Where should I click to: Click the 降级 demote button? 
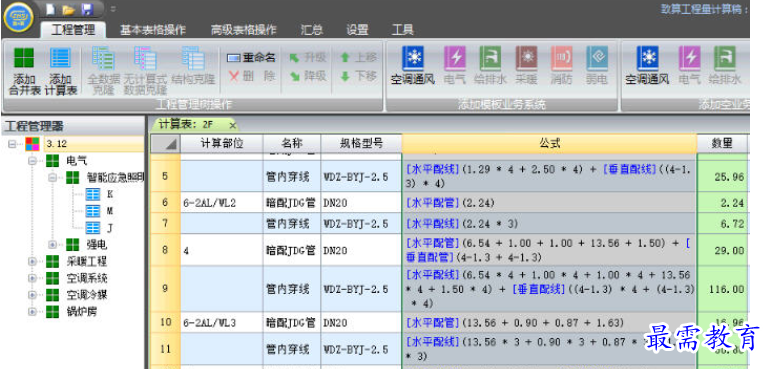click(308, 76)
